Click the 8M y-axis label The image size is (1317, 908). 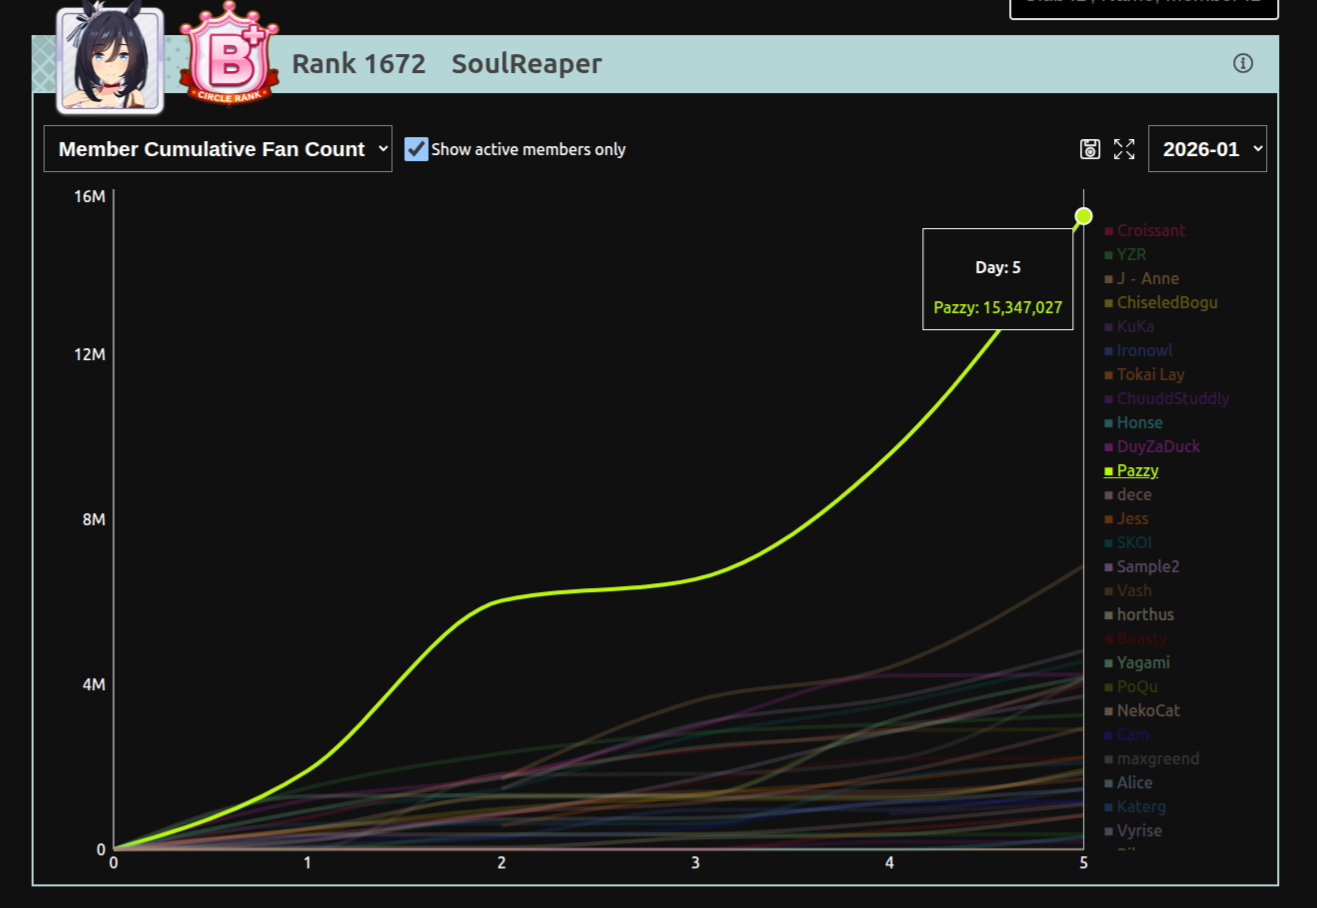point(93,519)
